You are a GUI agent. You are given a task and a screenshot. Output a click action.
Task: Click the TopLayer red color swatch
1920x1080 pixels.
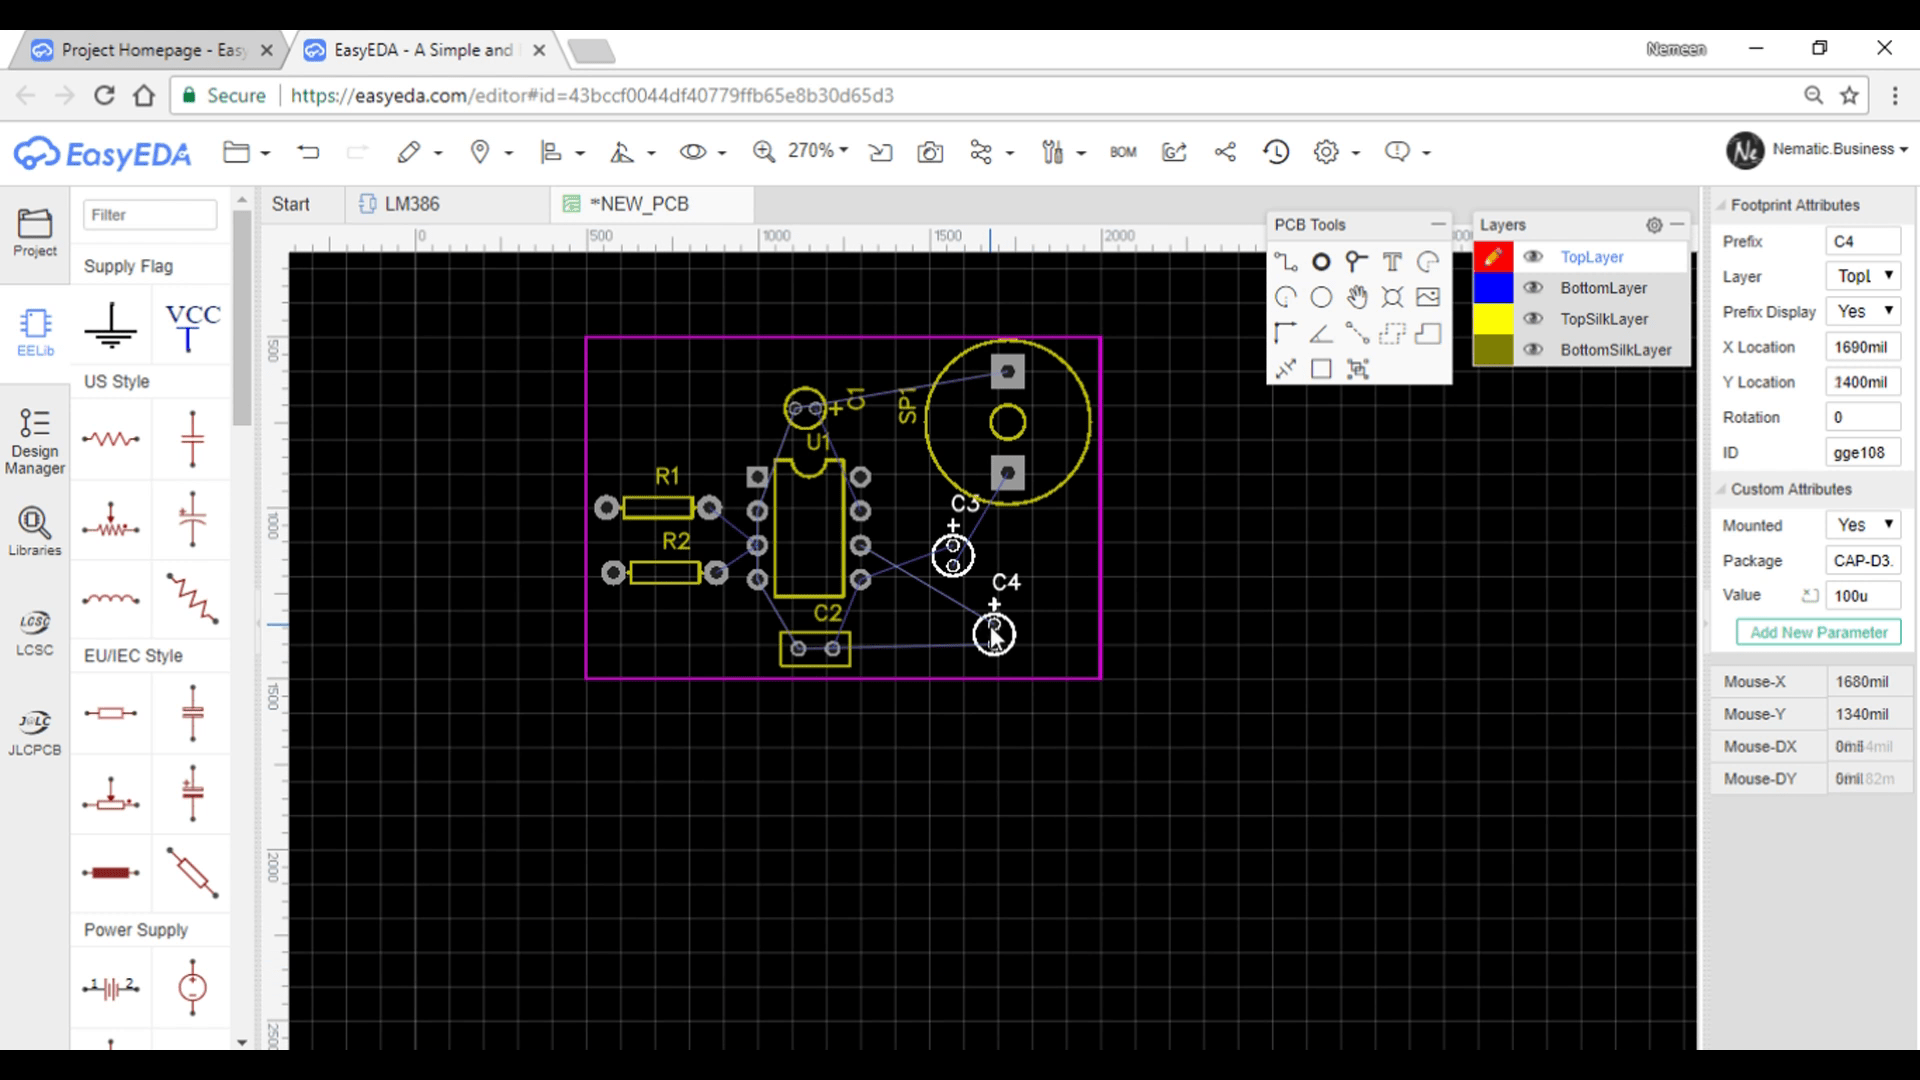click(x=1493, y=257)
